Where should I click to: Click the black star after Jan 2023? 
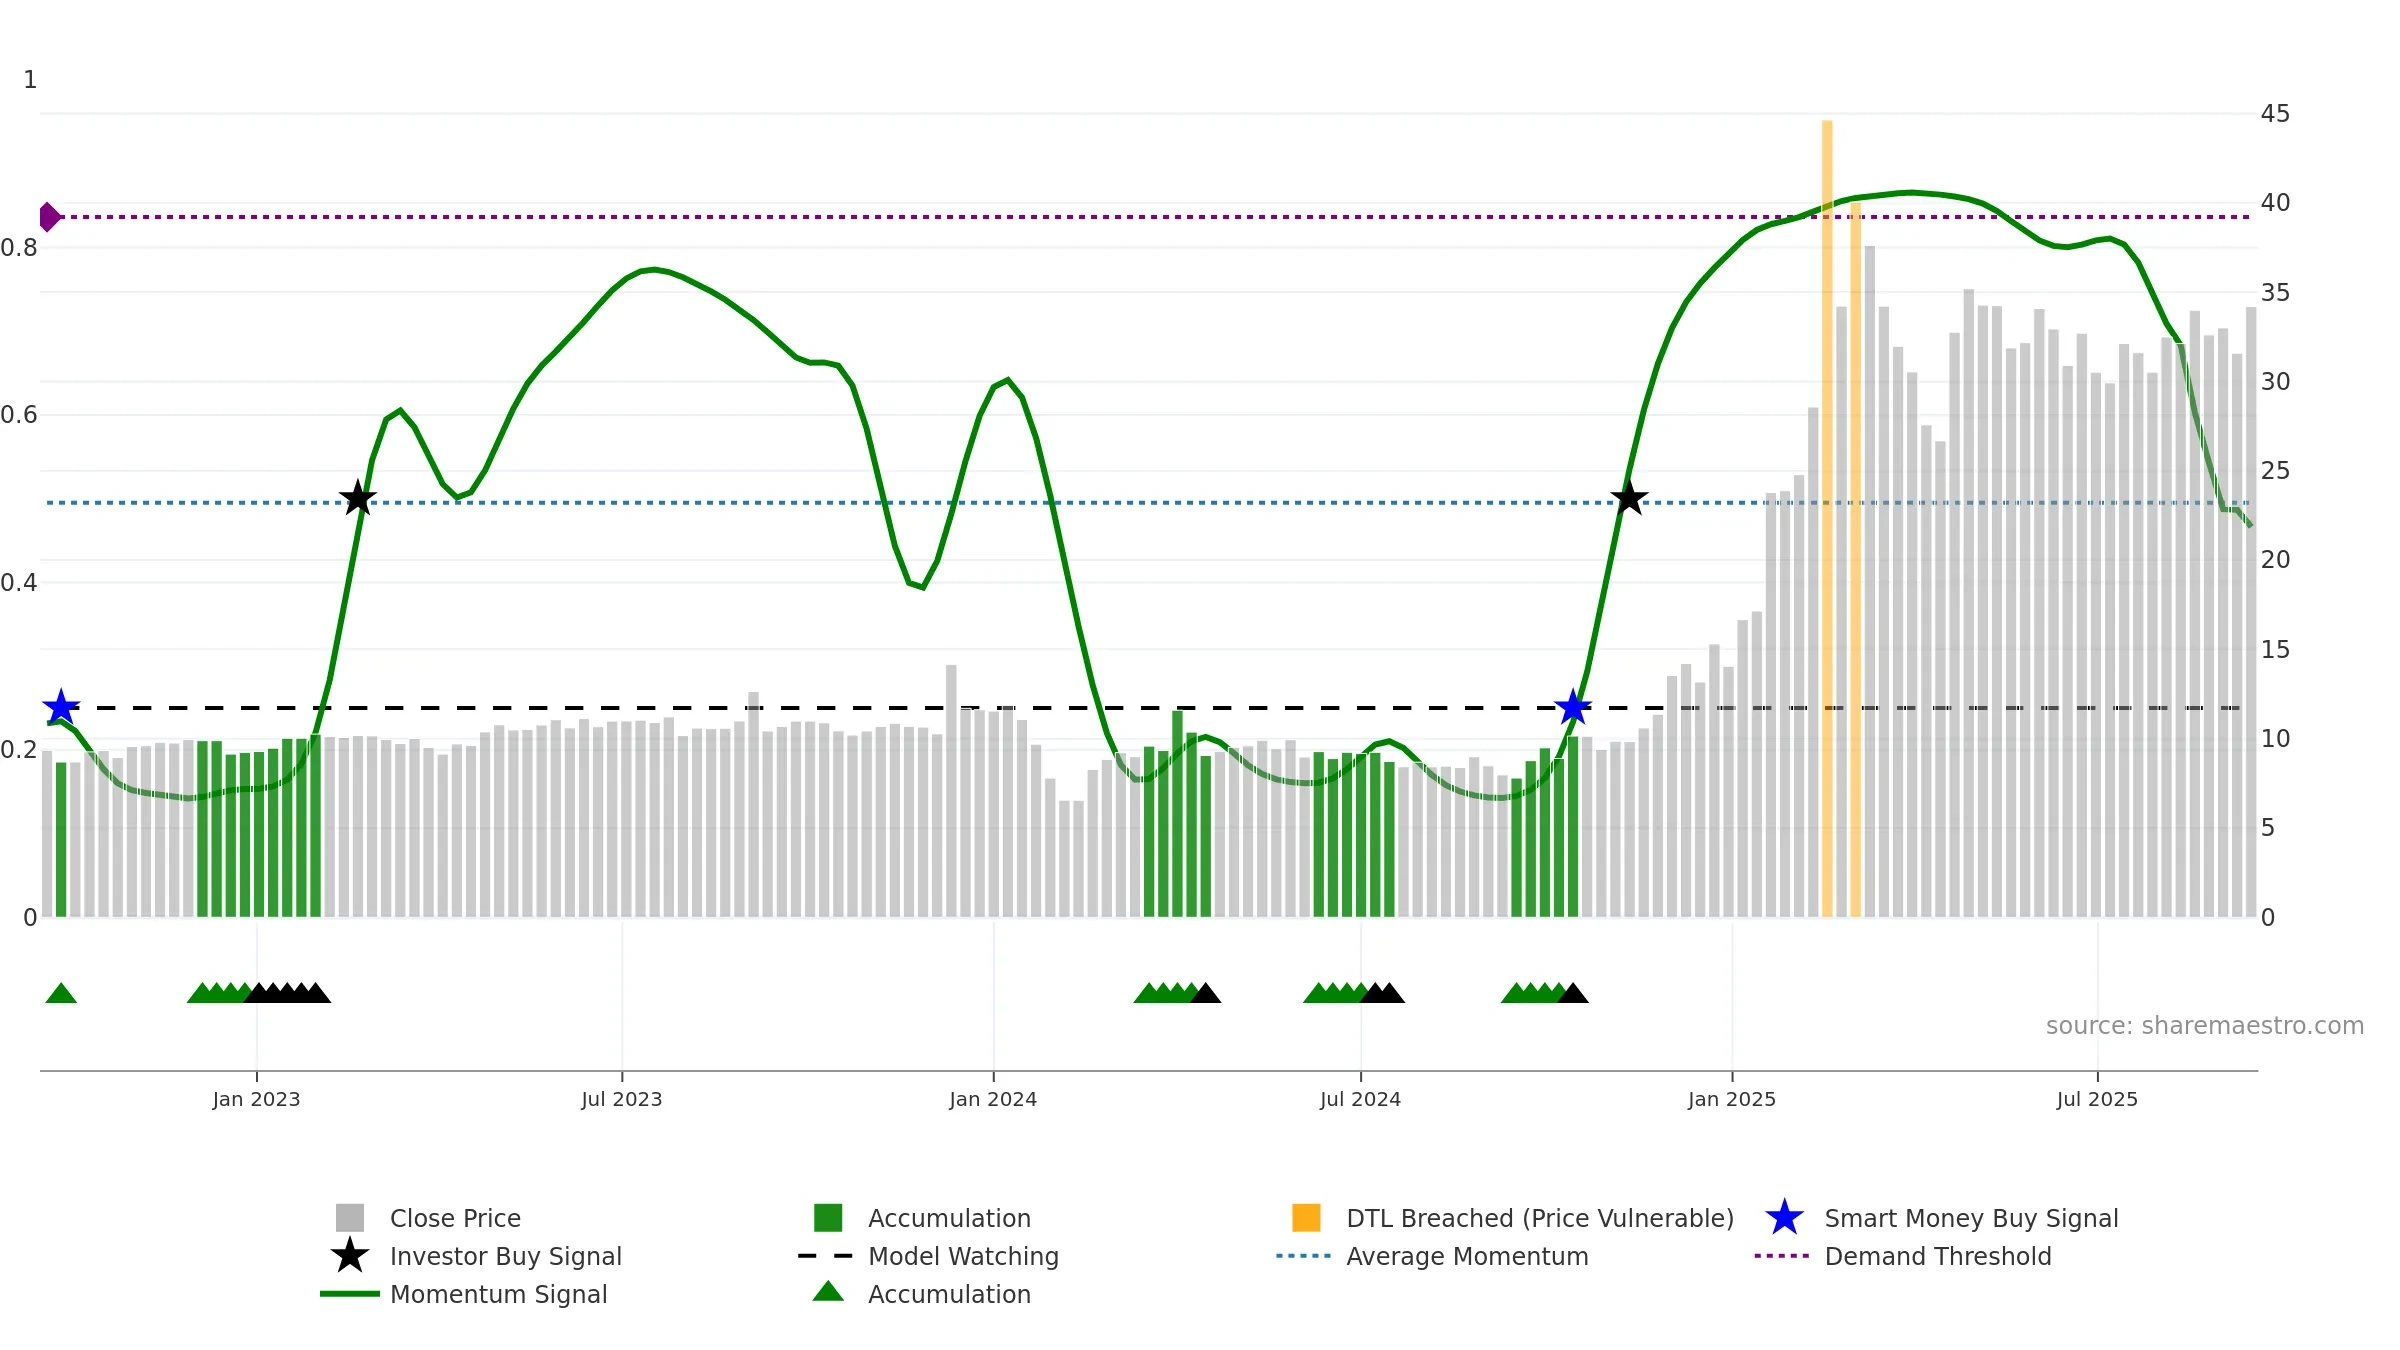358,497
